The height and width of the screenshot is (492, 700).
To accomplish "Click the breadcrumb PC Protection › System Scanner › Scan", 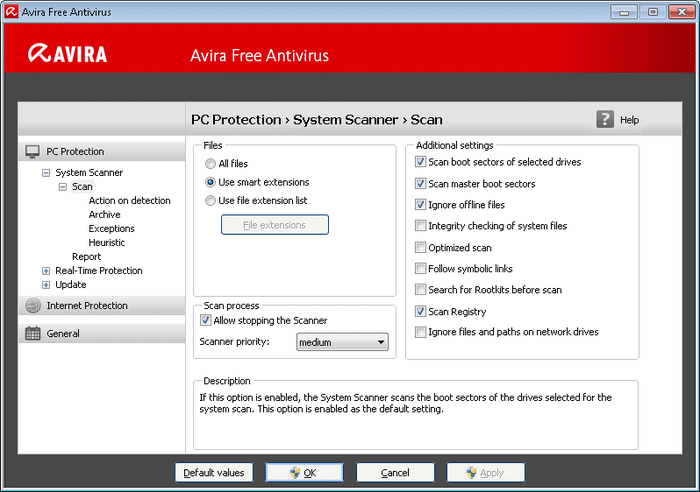I will 317,120.
